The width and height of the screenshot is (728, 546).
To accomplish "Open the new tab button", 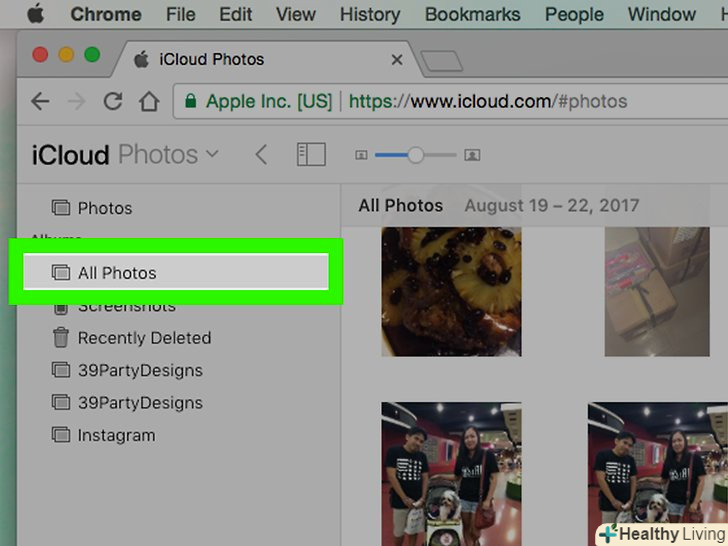I will [440, 61].
